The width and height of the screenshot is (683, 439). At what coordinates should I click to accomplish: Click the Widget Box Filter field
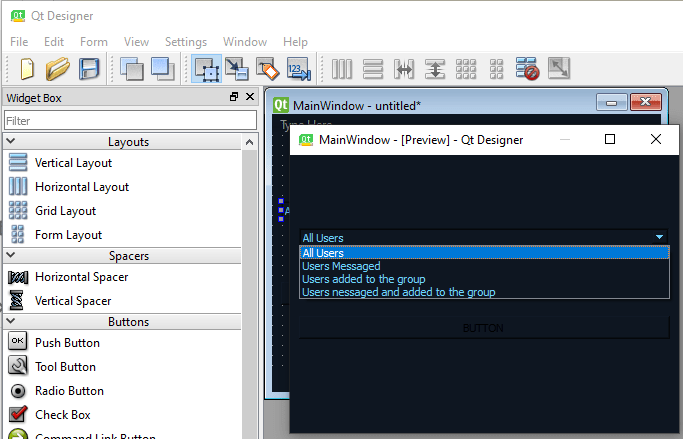[x=130, y=120]
